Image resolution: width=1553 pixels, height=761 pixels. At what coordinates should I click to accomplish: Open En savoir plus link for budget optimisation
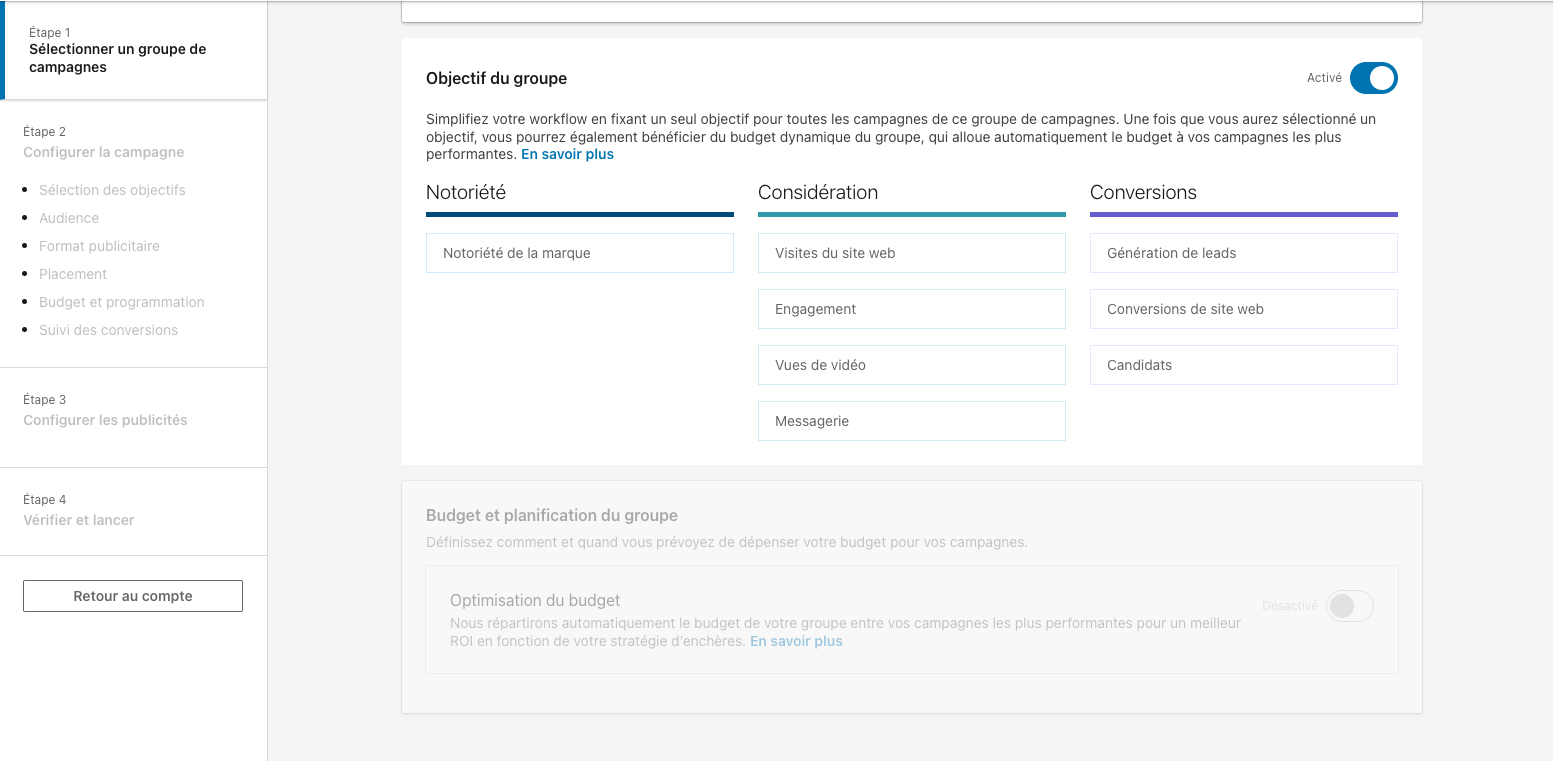point(796,642)
